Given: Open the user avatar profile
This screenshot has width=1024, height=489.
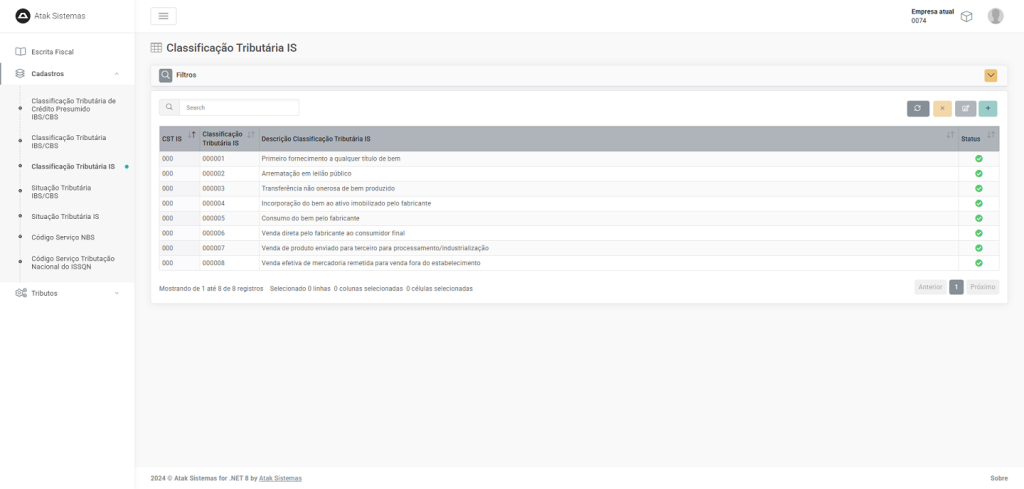Looking at the screenshot, I should [995, 16].
